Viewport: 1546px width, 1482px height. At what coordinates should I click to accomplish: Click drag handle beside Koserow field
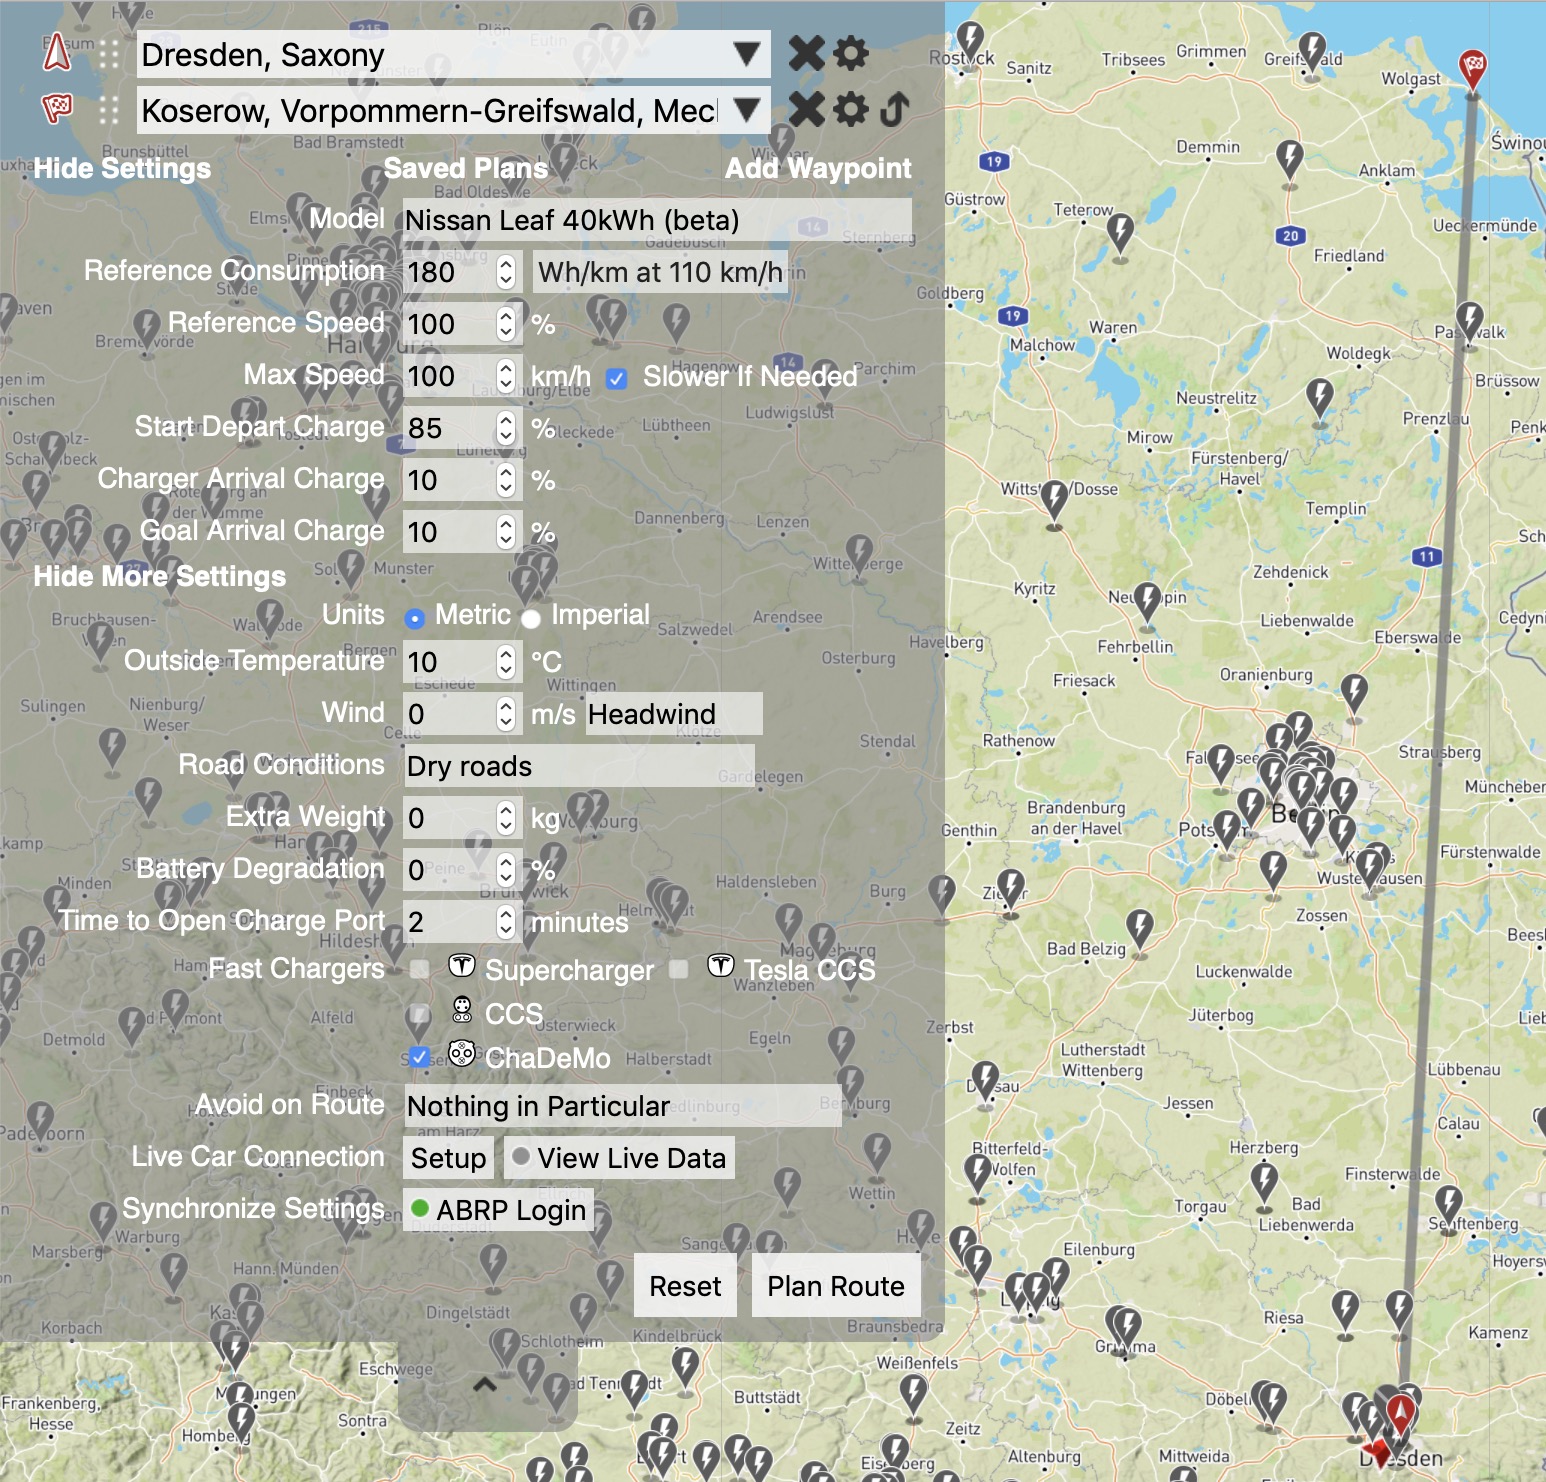pos(109,110)
